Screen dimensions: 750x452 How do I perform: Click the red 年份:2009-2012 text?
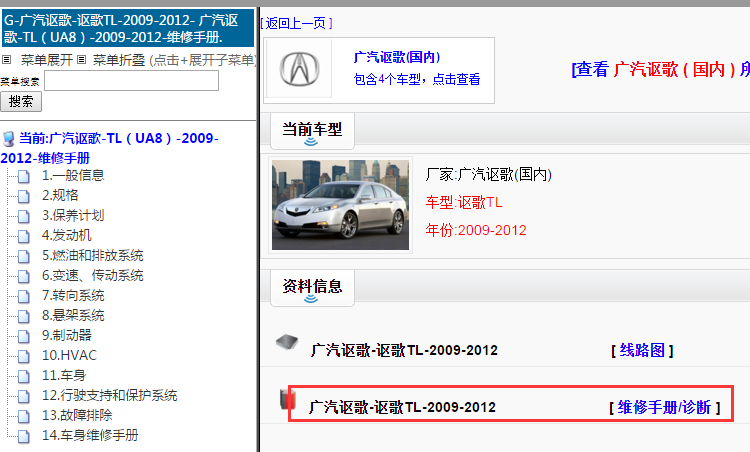476,231
